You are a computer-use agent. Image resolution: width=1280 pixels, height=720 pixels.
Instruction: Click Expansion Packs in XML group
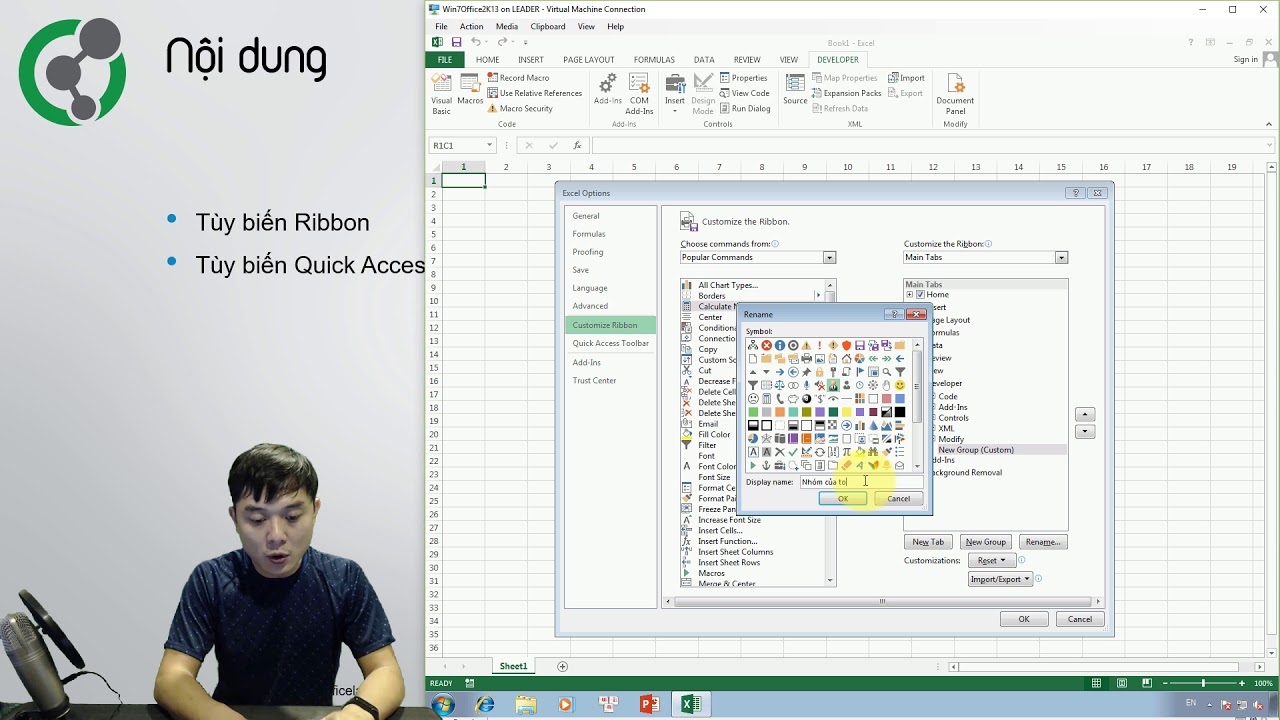(846, 93)
